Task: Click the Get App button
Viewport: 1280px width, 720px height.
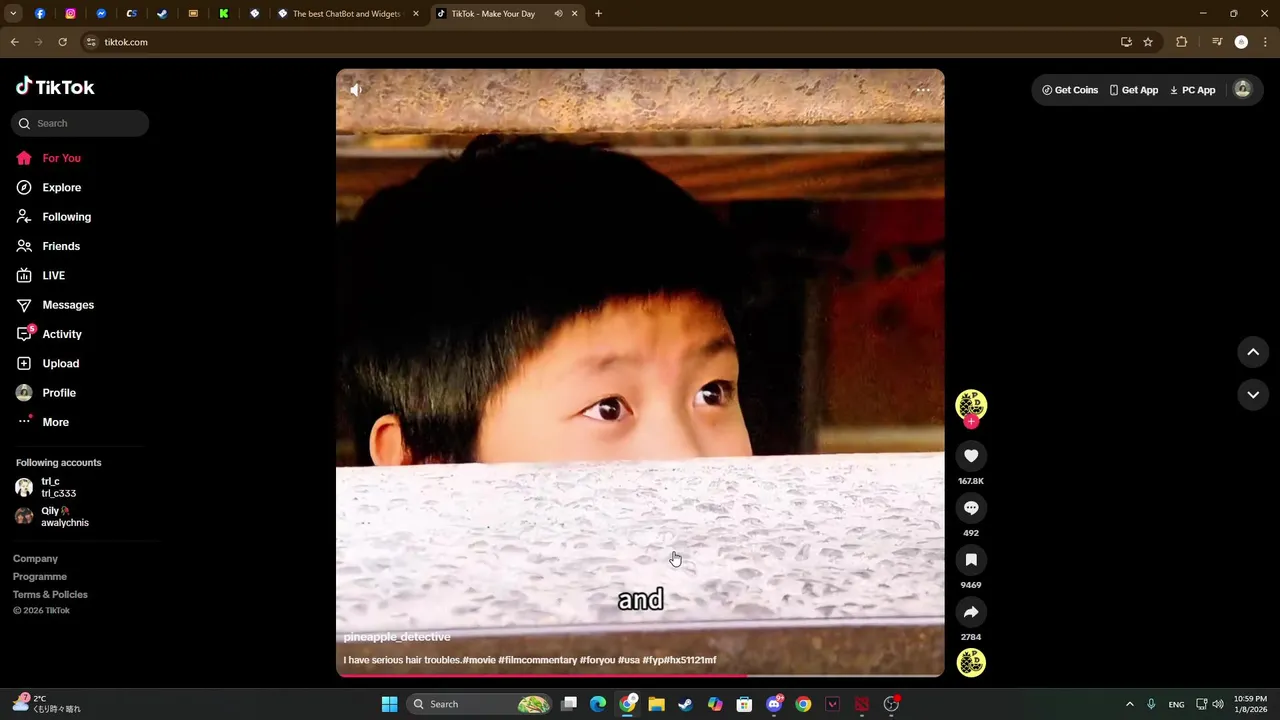Action: (x=1134, y=90)
